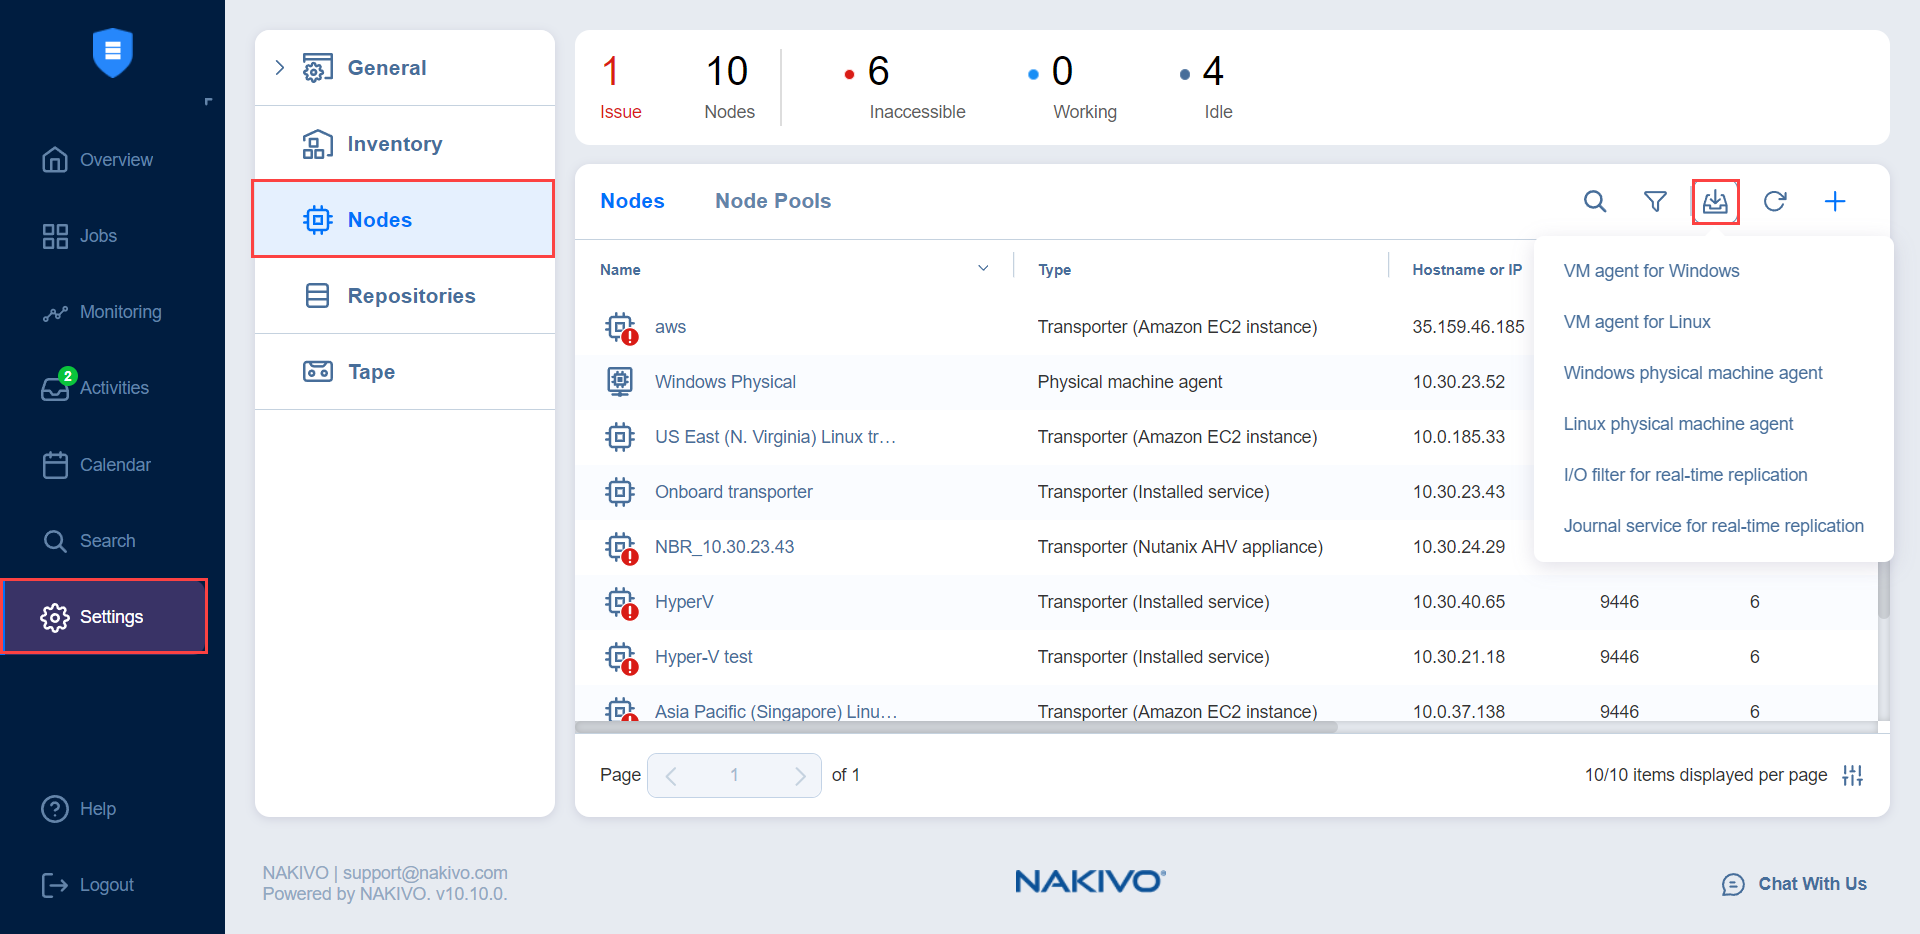The image size is (1920, 934).
Task: Refresh the nodes list
Action: 1775,202
